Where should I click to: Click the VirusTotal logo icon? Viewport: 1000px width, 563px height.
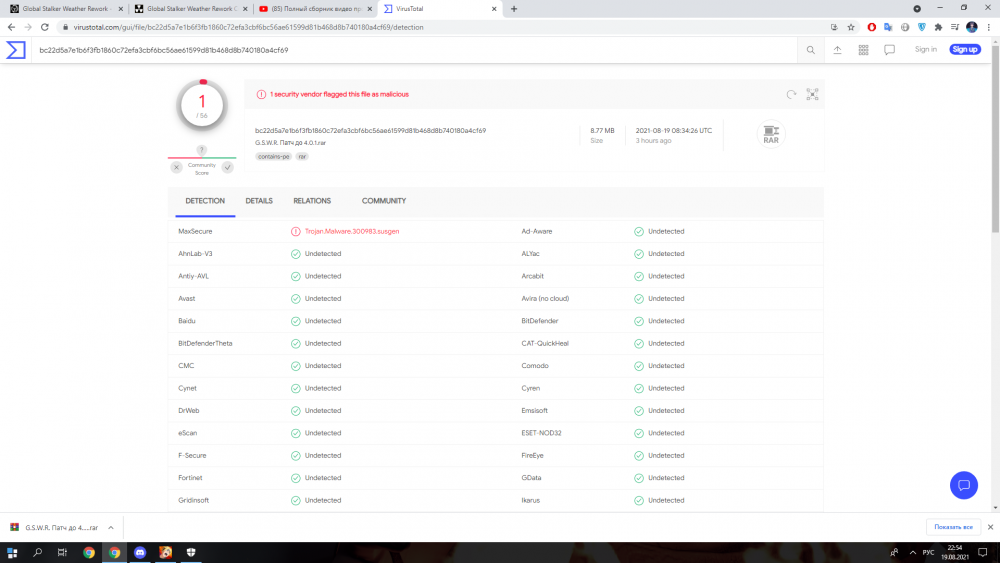16,49
